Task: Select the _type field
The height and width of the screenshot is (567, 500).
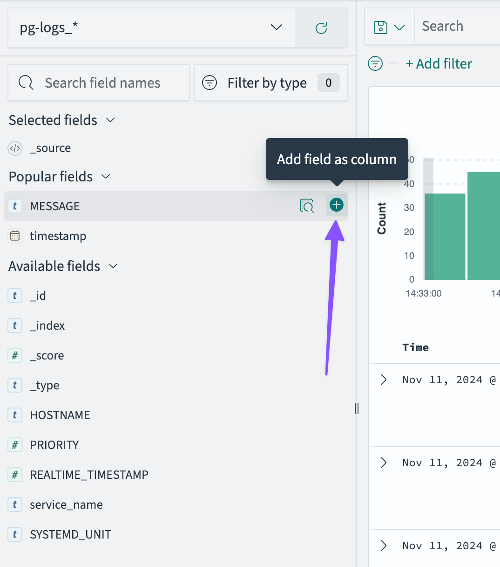Action: pyautogui.click(x=44, y=385)
